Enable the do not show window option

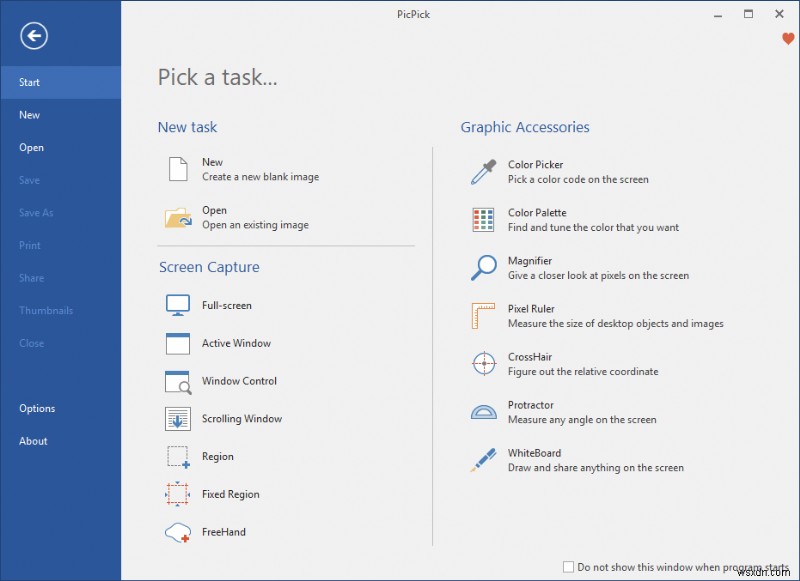(x=568, y=565)
